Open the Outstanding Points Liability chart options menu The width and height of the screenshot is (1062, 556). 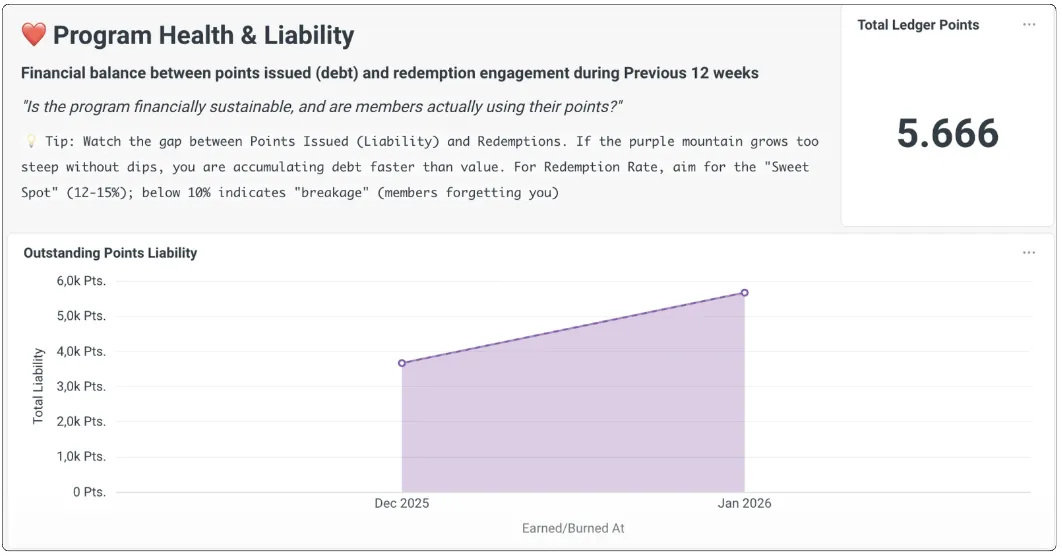point(1029,253)
